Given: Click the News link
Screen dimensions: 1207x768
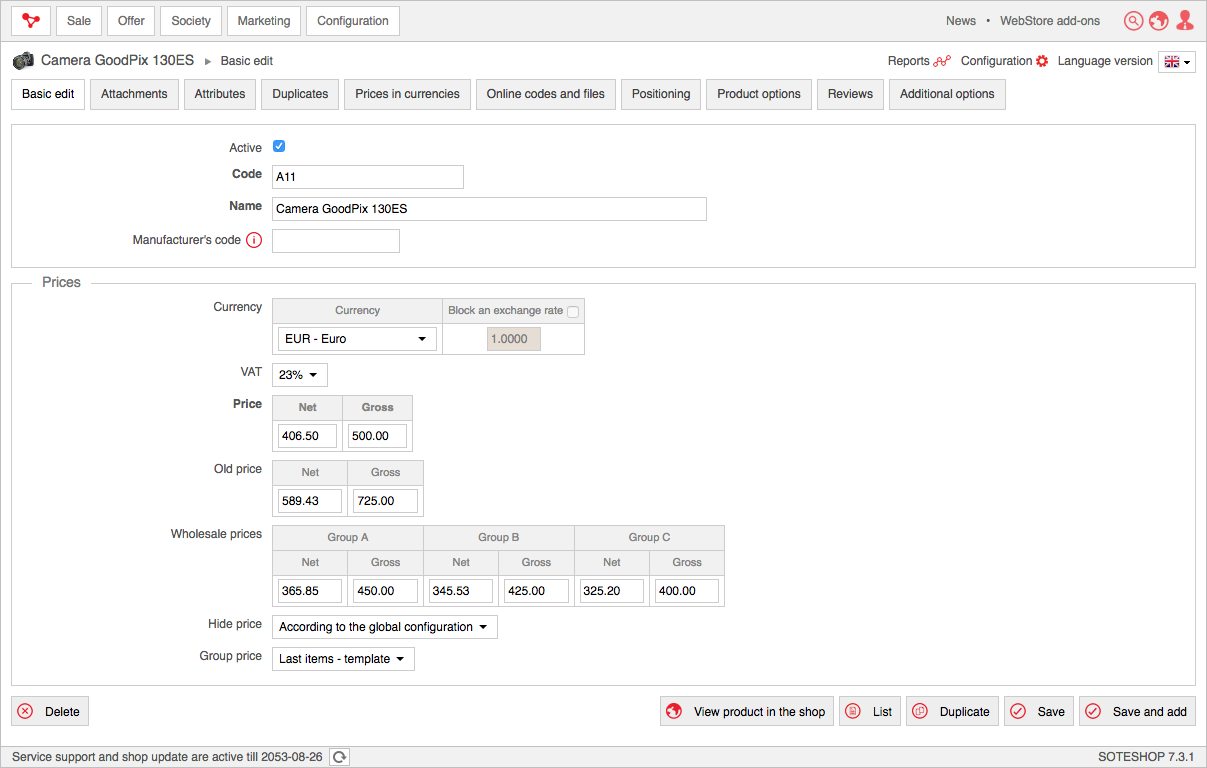Looking at the screenshot, I should (961, 21).
